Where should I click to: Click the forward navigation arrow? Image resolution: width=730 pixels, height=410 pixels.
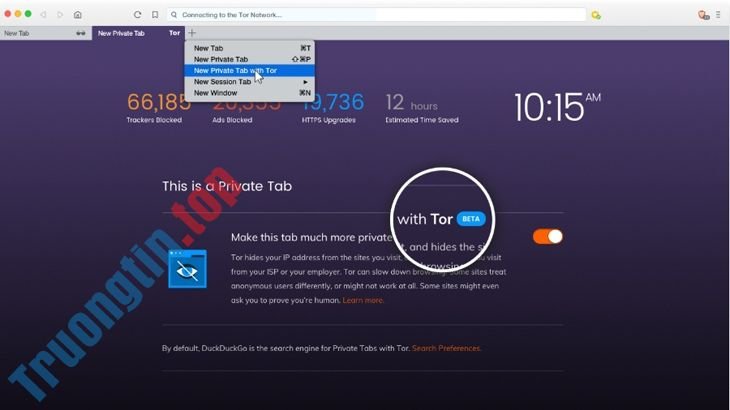click(60, 14)
